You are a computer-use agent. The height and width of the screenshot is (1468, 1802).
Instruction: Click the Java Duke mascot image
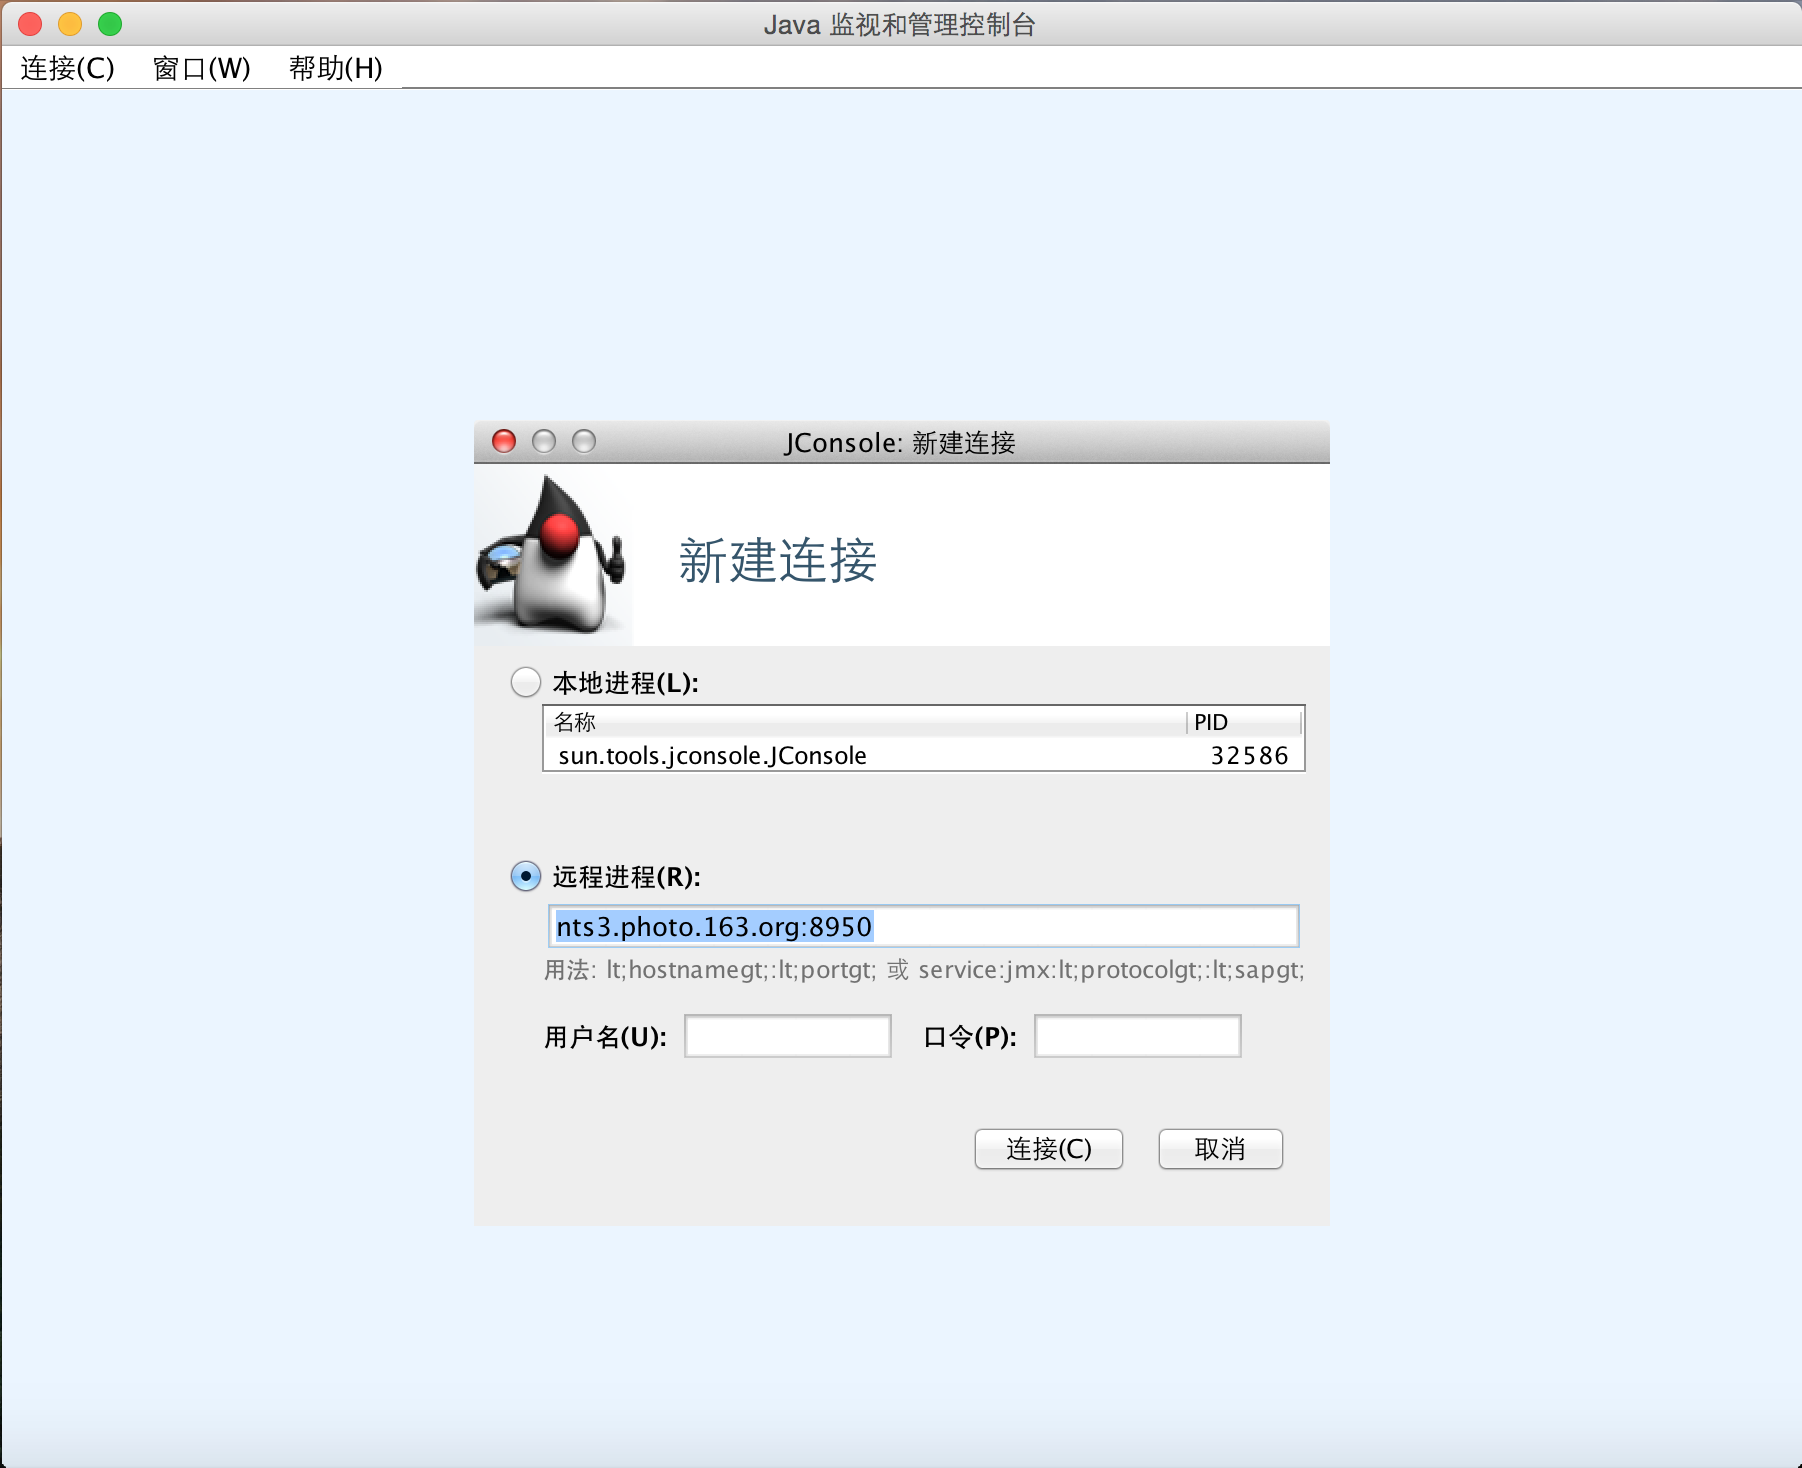(552, 554)
